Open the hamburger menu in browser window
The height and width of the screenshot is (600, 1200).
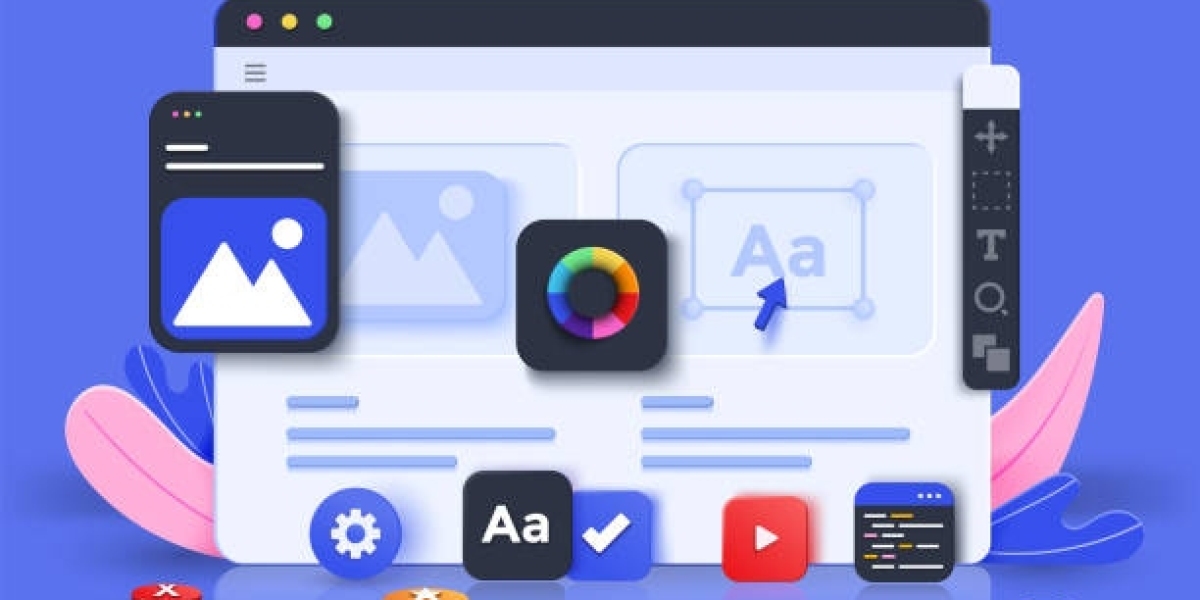coord(256,72)
